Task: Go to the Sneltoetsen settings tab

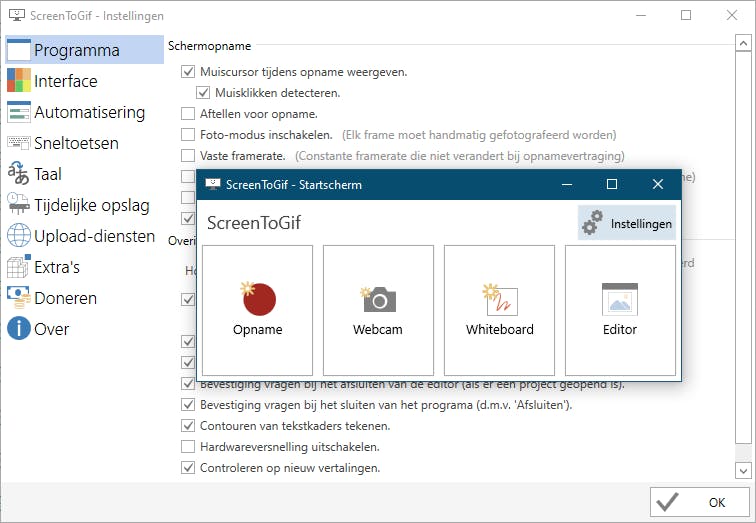Action: (x=84, y=143)
